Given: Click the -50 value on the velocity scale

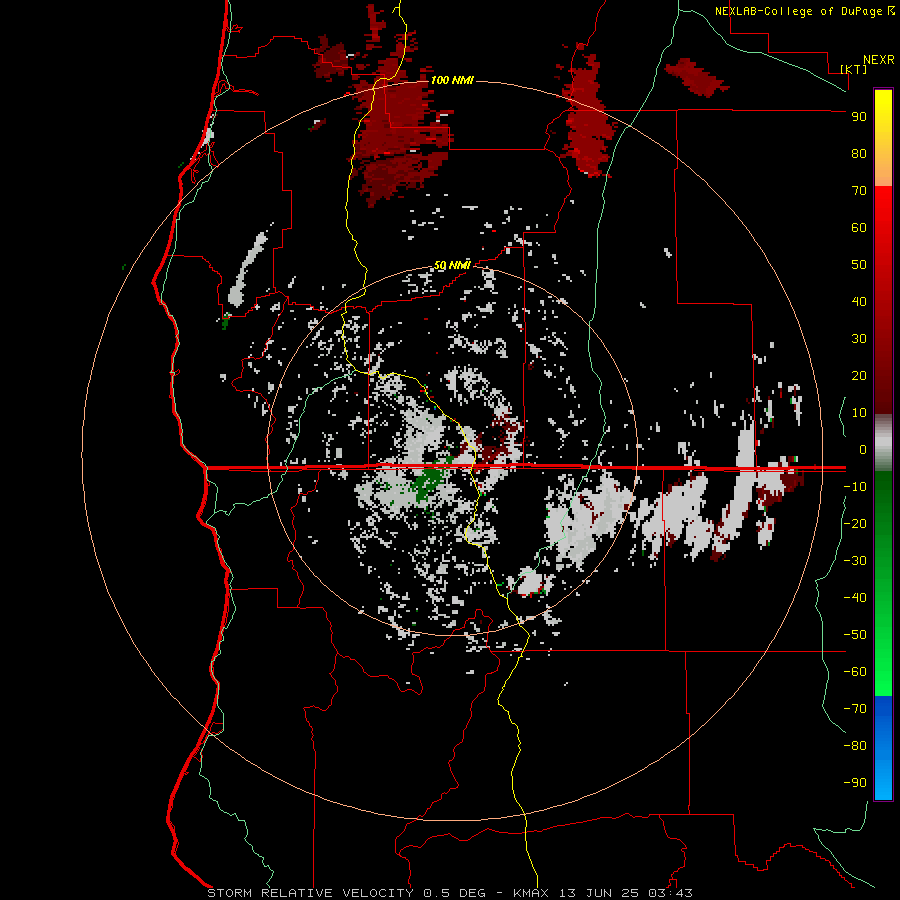Looking at the screenshot, I should coord(855,635).
